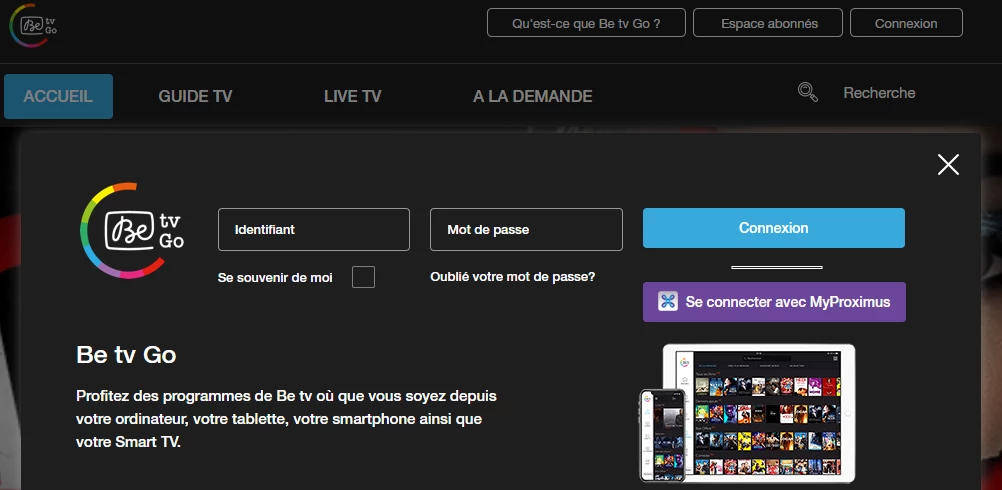This screenshot has height=490, width=1002.
Task: Choose Se connecter avec MyProximus
Action: [x=774, y=302]
